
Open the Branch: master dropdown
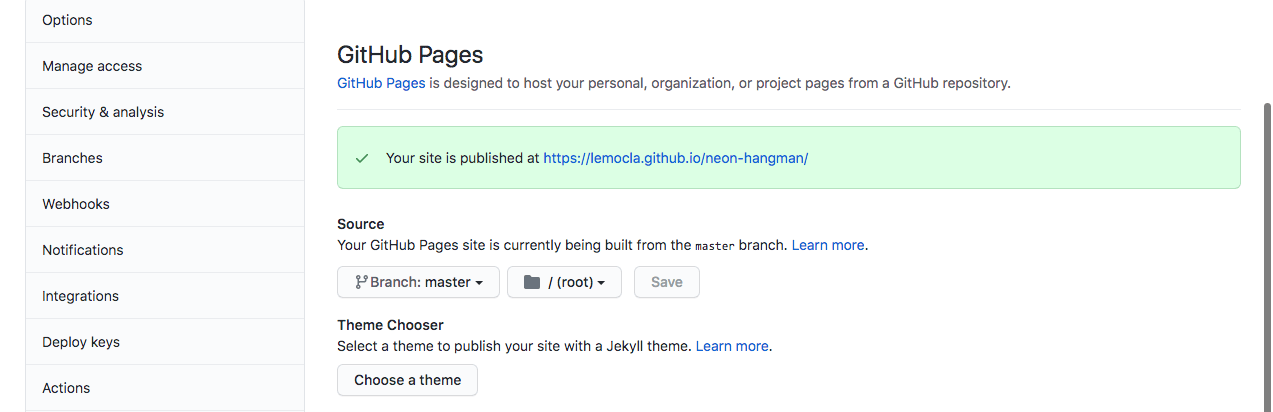click(x=418, y=282)
